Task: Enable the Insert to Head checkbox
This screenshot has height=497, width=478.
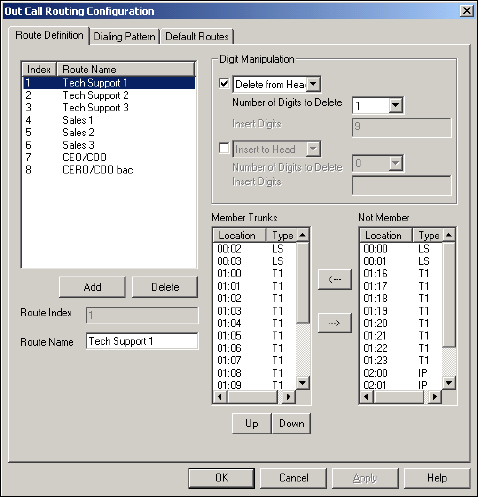Action: tap(224, 148)
